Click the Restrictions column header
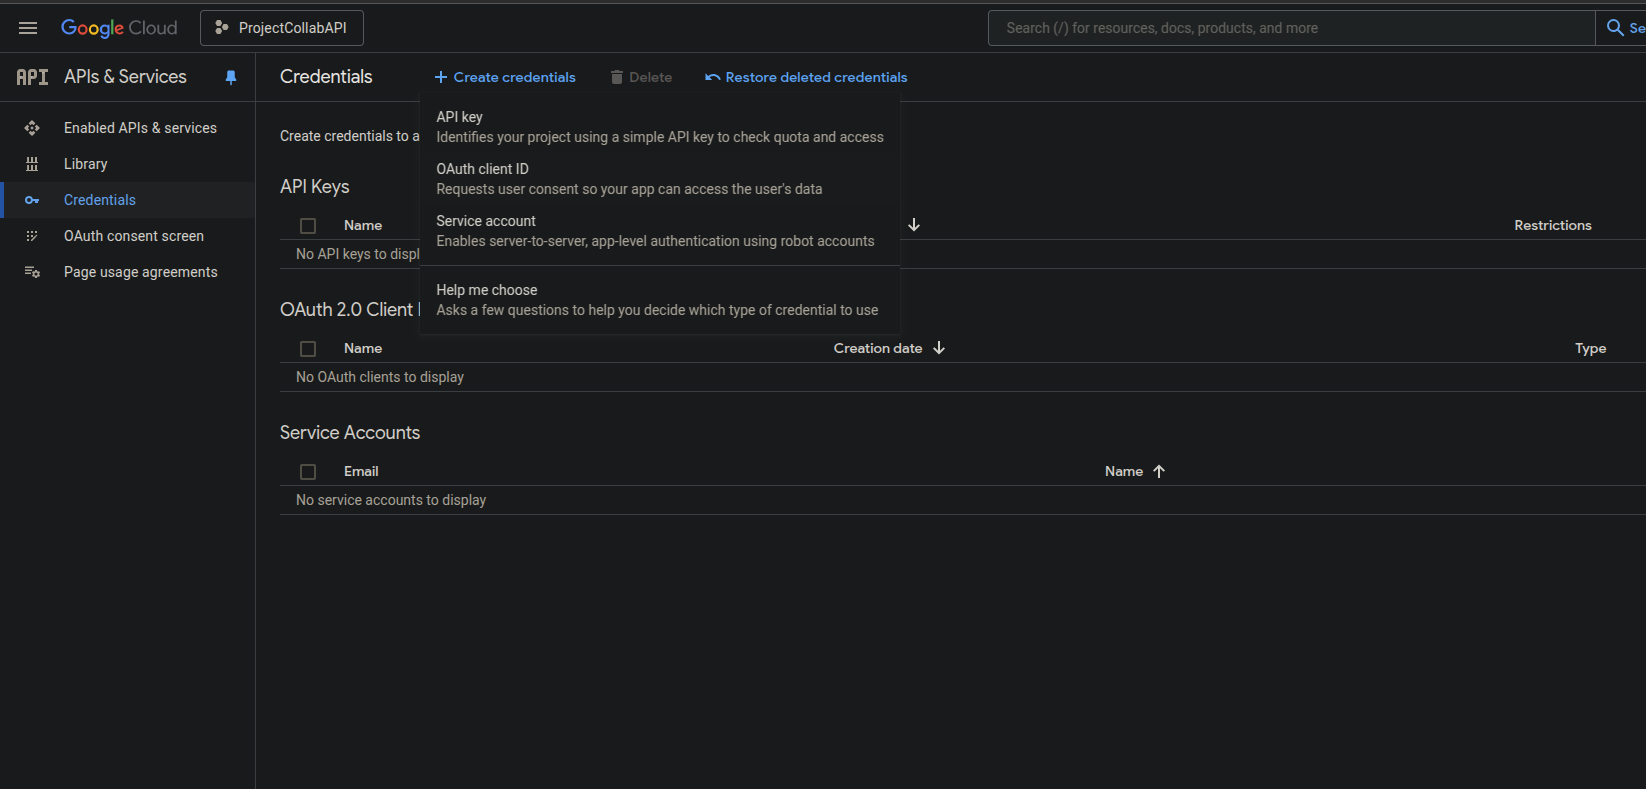The image size is (1646, 789). (x=1553, y=225)
